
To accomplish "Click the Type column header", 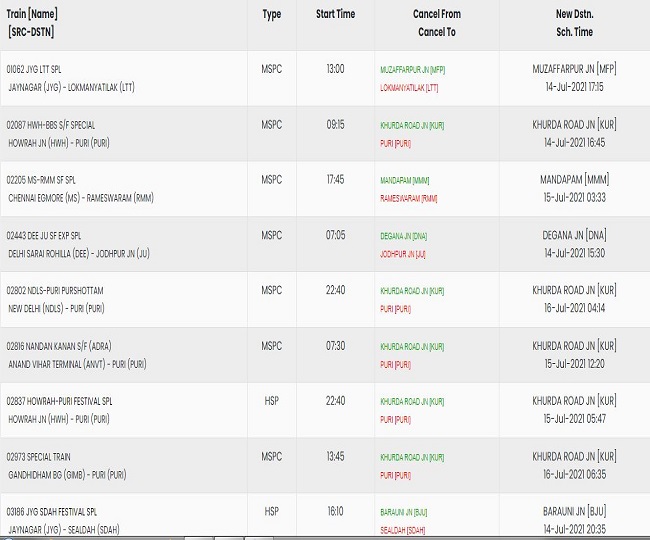I will point(272,15).
